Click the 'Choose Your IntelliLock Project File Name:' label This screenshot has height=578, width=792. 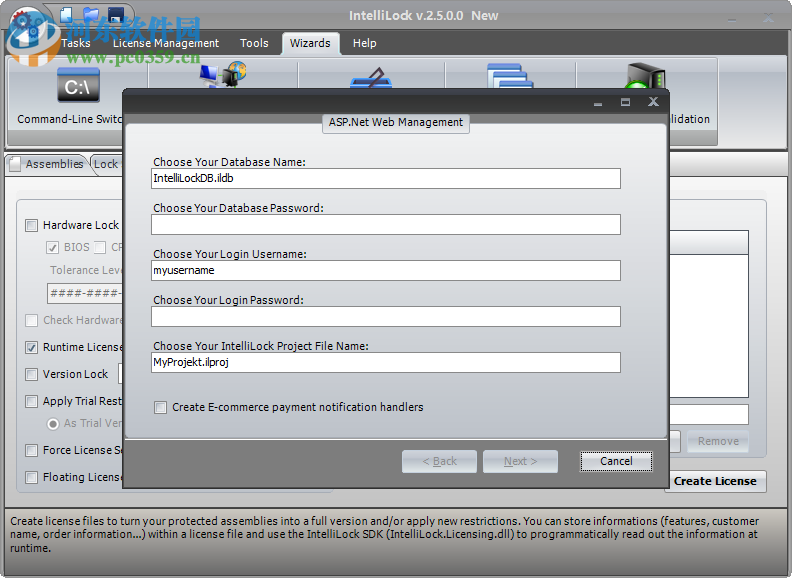(x=261, y=346)
